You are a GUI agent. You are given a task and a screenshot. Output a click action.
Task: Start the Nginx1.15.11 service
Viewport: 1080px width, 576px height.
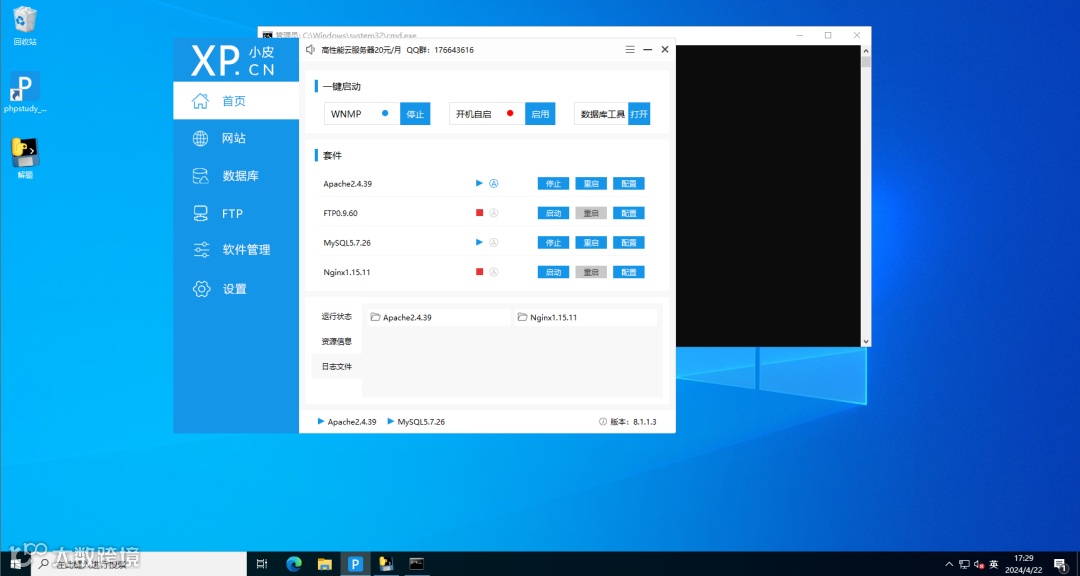click(x=553, y=272)
